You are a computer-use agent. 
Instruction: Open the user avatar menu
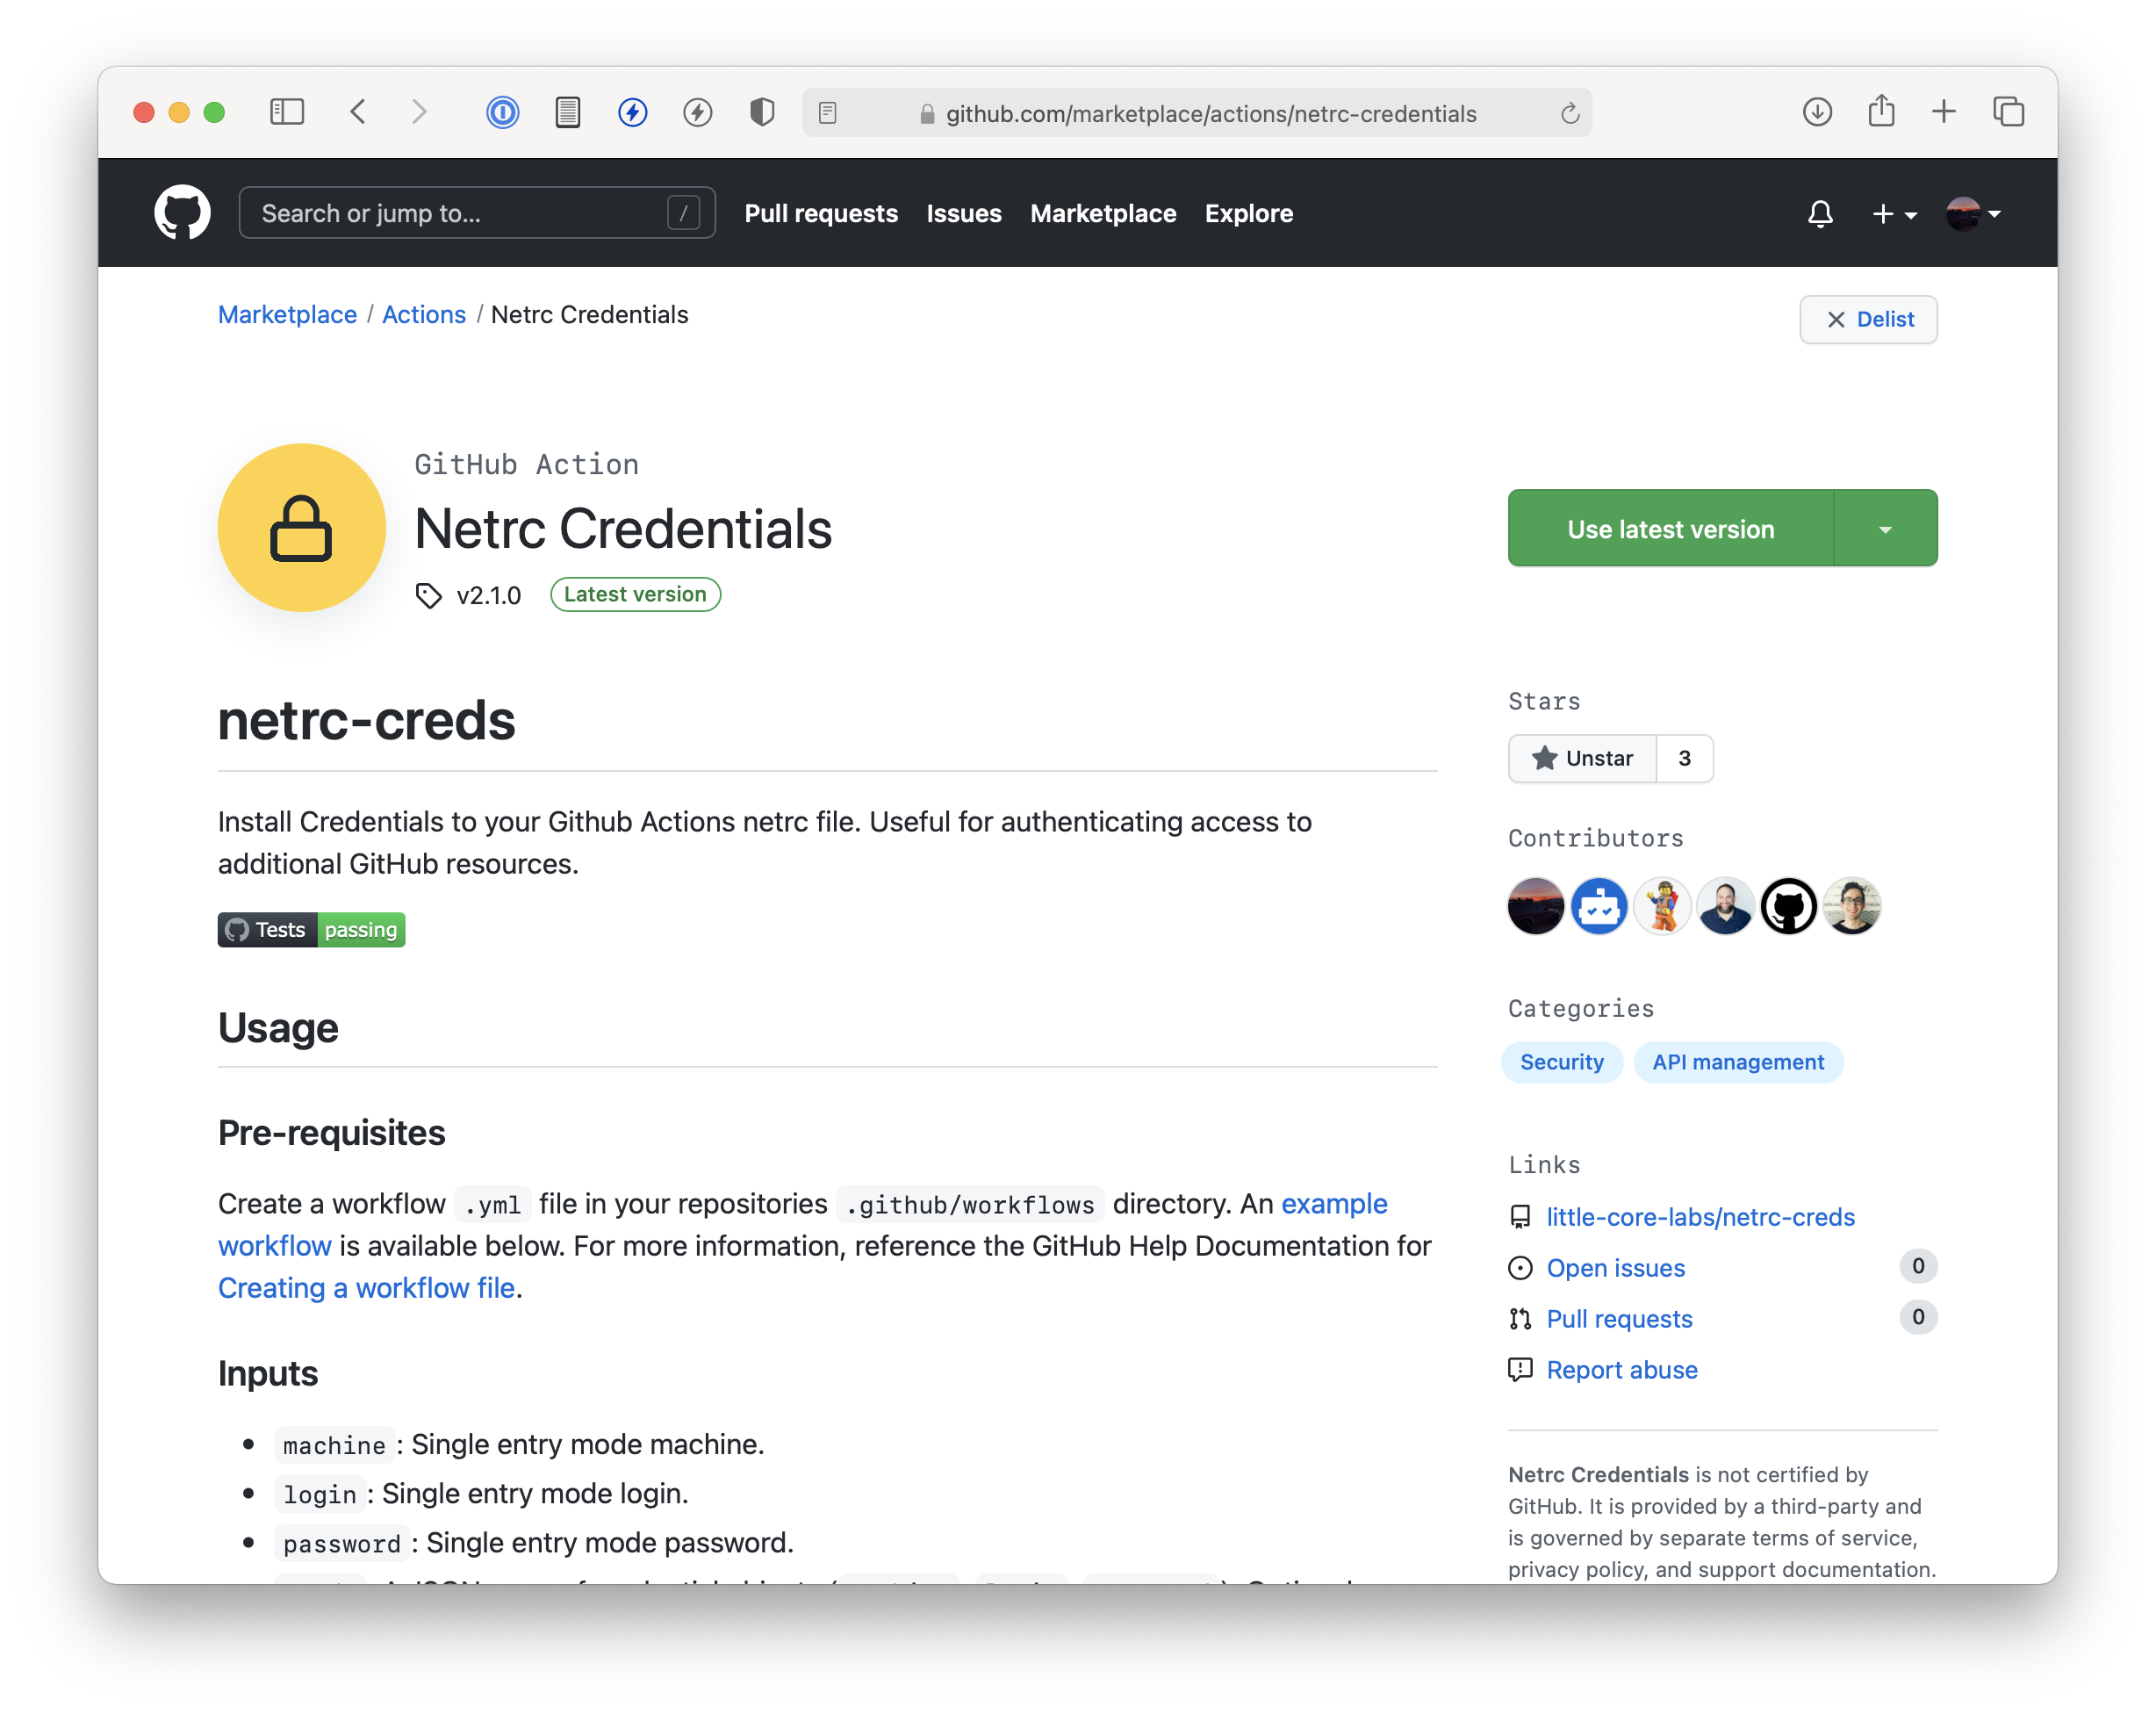point(1973,213)
